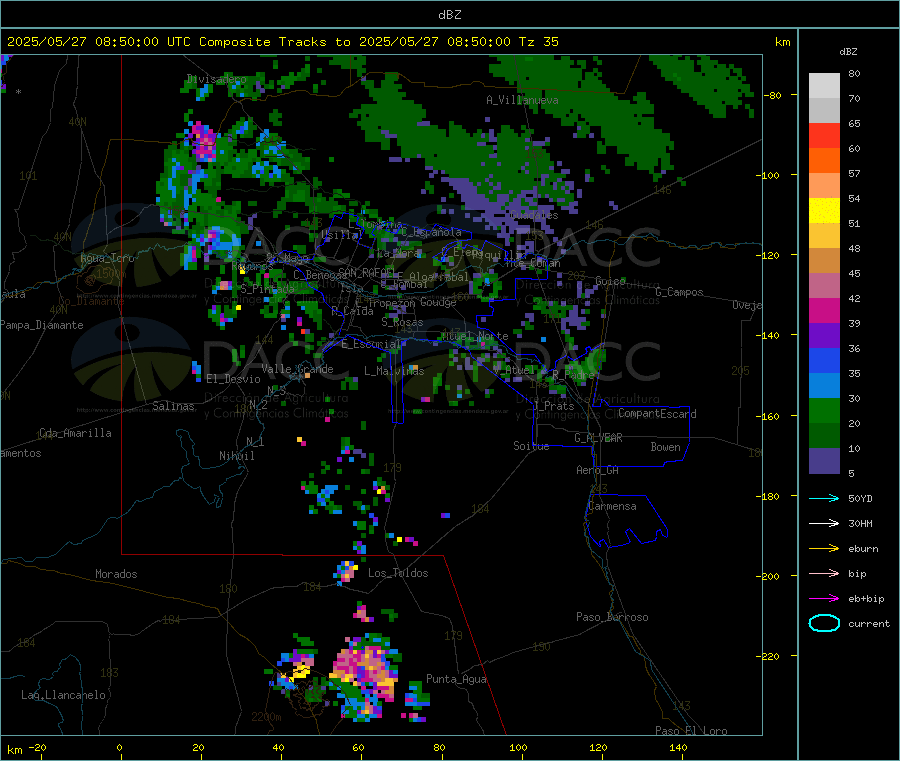Click the brown 48 dBZ legend swatch
900x761 pixels.
(824, 261)
